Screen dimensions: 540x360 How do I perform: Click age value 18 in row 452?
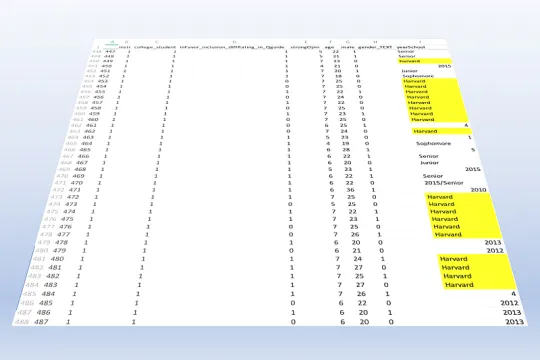(338, 76)
